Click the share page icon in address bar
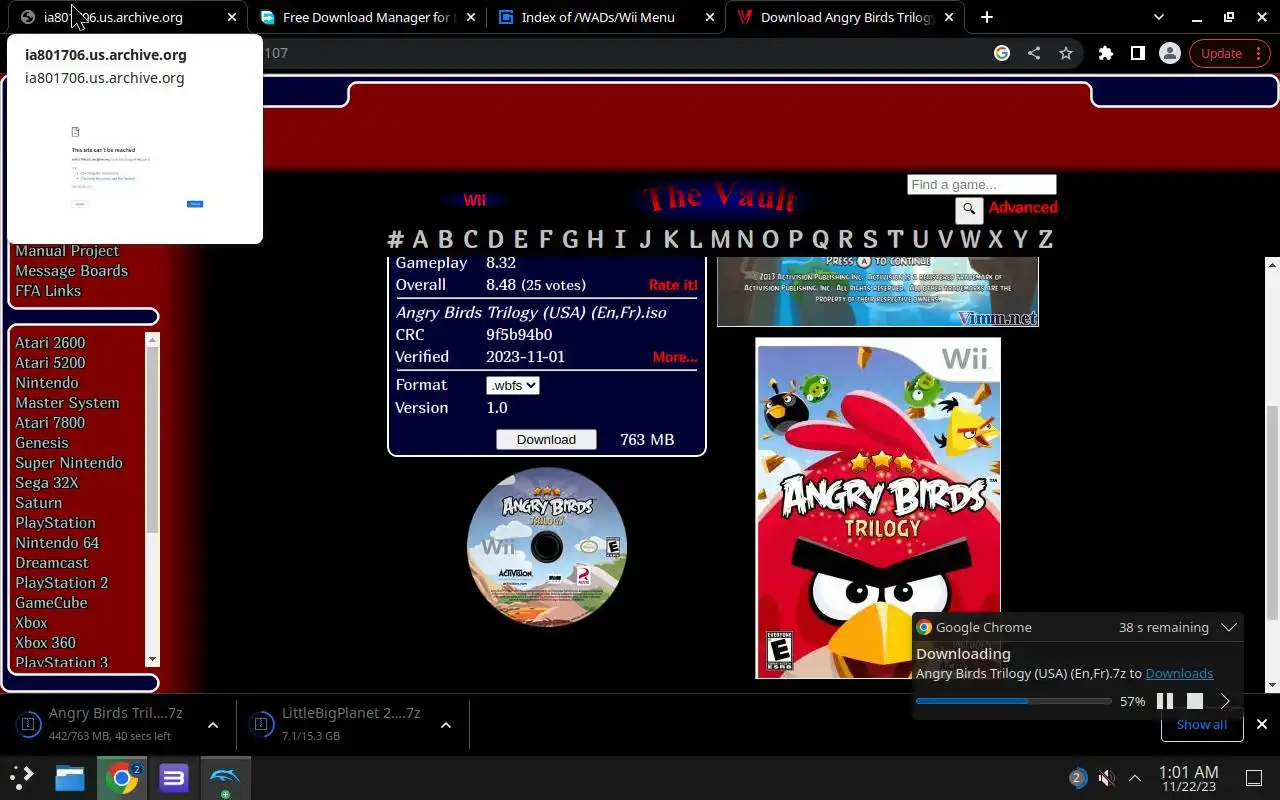Viewport: 1280px width, 800px height. coord(1034,54)
